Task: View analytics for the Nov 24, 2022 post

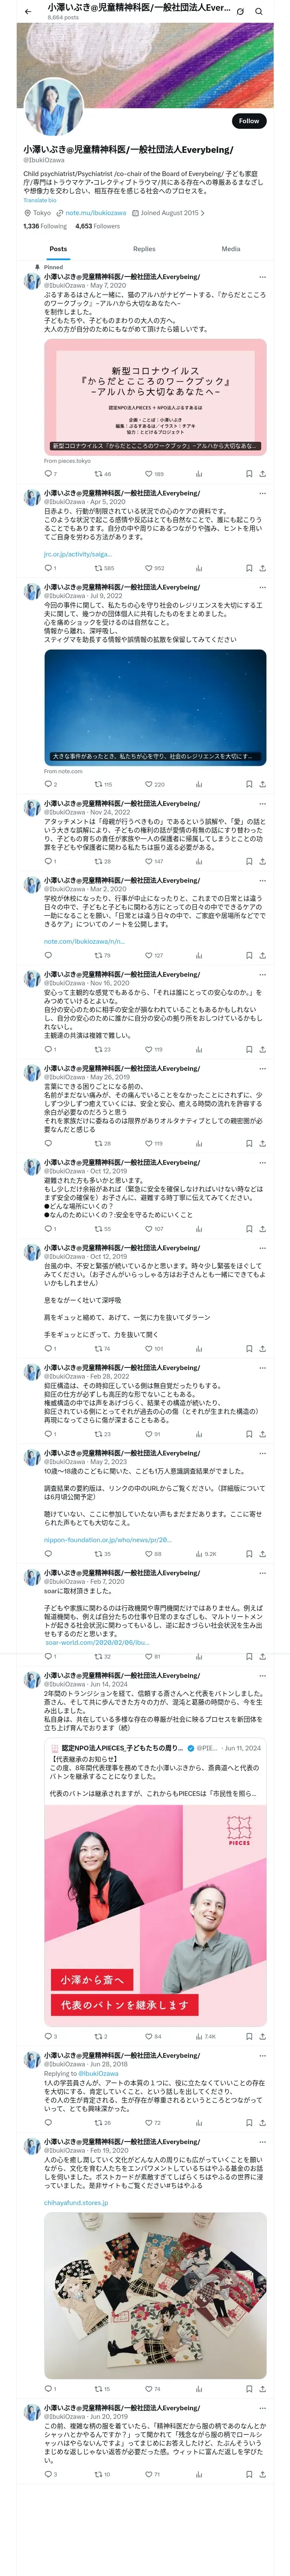Action: click(x=199, y=861)
